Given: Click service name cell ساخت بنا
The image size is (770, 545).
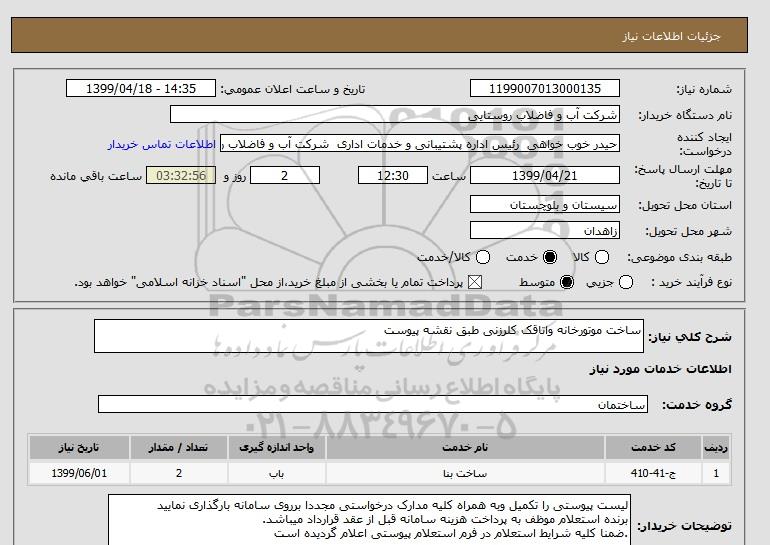Looking at the screenshot, I should (x=465, y=473).
